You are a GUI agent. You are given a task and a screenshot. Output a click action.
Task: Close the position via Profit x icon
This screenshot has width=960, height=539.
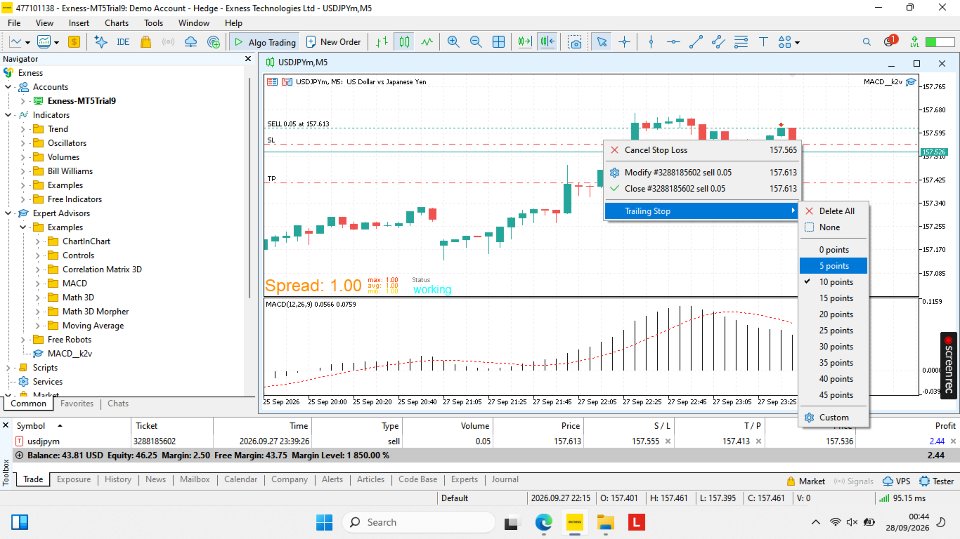pyautogui.click(x=953, y=441)
